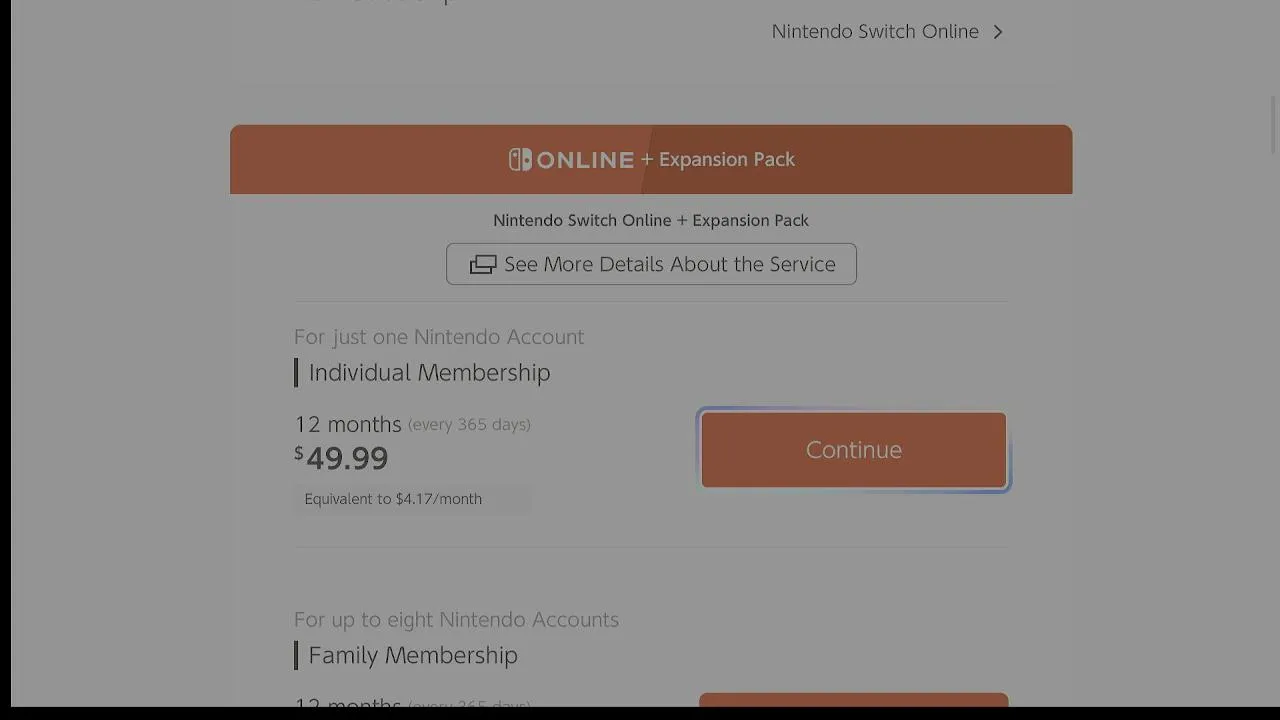Click the "(every 365 days)" note beside 12 months
The width and height of the screenshot is (1280, 720).
tap(469, 425)
